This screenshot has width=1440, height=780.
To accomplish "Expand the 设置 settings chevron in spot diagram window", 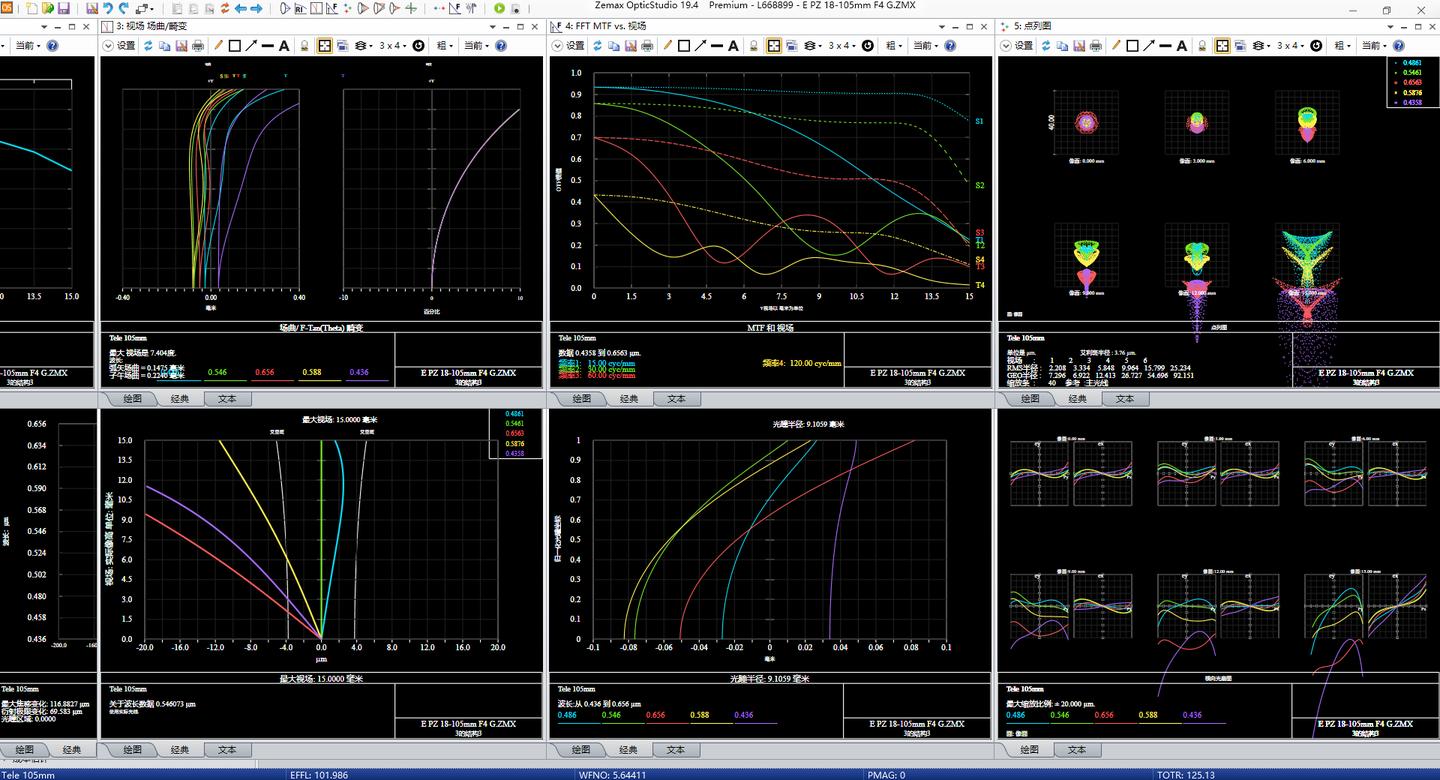I will [x=1008, y=46].
